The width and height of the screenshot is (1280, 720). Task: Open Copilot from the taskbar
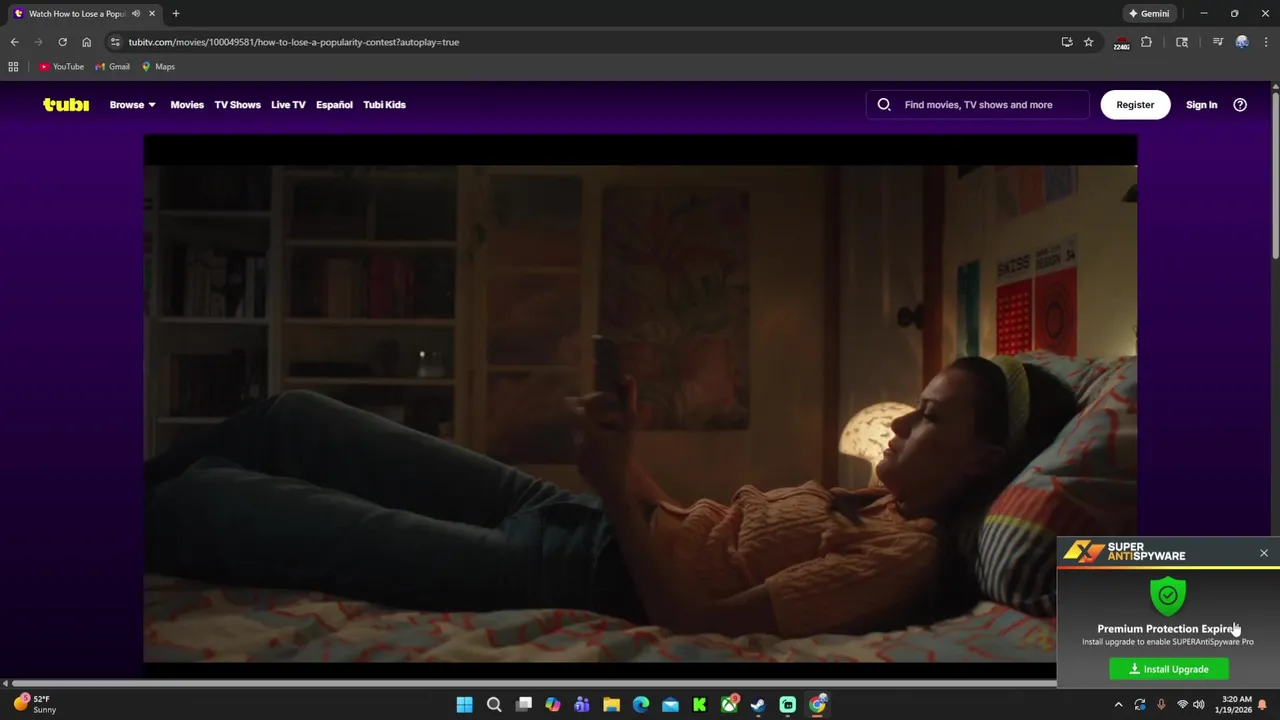553,704
